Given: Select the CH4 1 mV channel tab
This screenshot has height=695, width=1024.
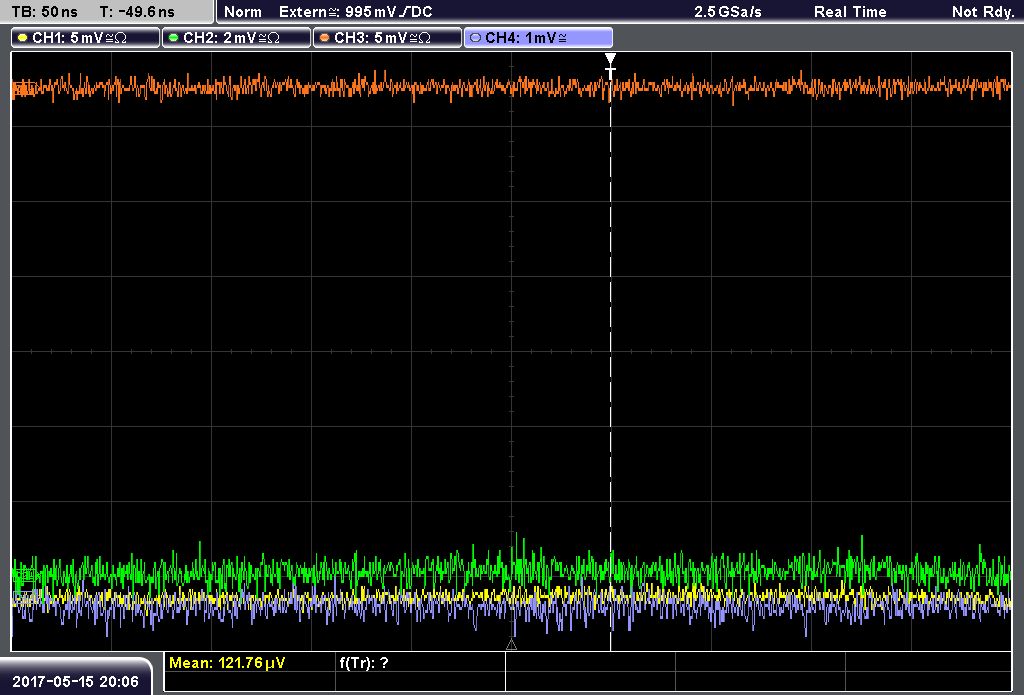Looking at the screenshot, I should pos(538,38).
